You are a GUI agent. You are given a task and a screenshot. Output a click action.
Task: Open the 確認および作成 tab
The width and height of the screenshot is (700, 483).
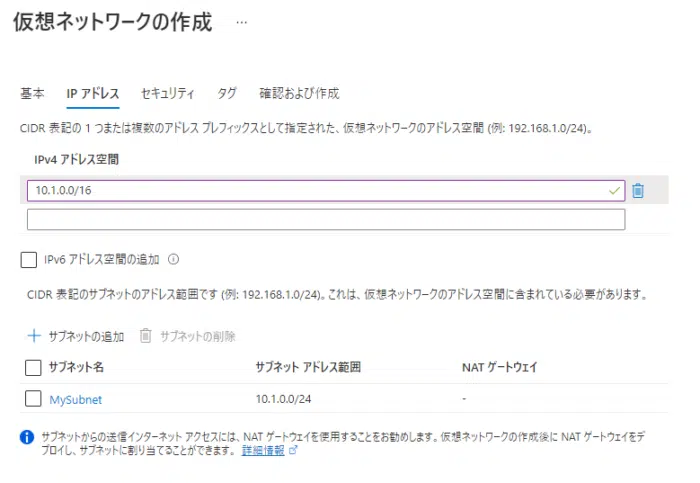[299, 93]
